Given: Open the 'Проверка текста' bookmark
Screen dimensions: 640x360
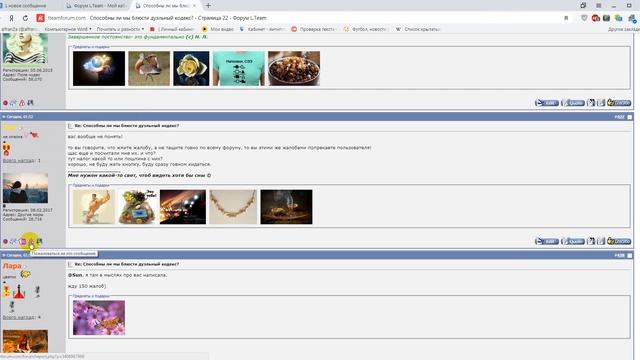Looking at the screenshot, I should click(x=313, y=29).
